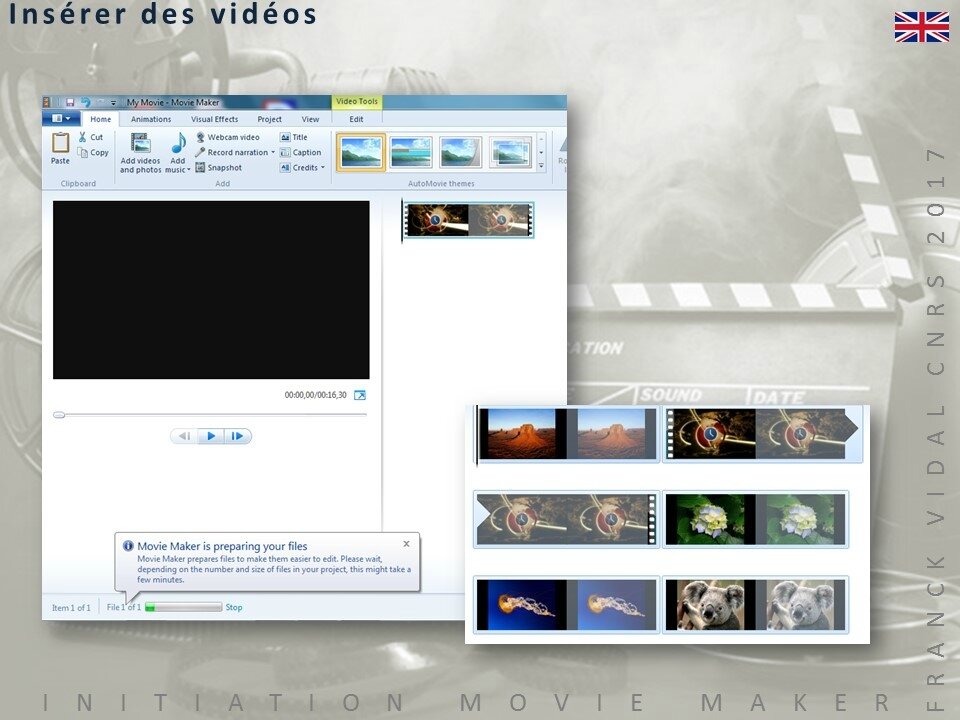Click the Stop link in status bar
The image size is (960, 720).
coord(234,607)
